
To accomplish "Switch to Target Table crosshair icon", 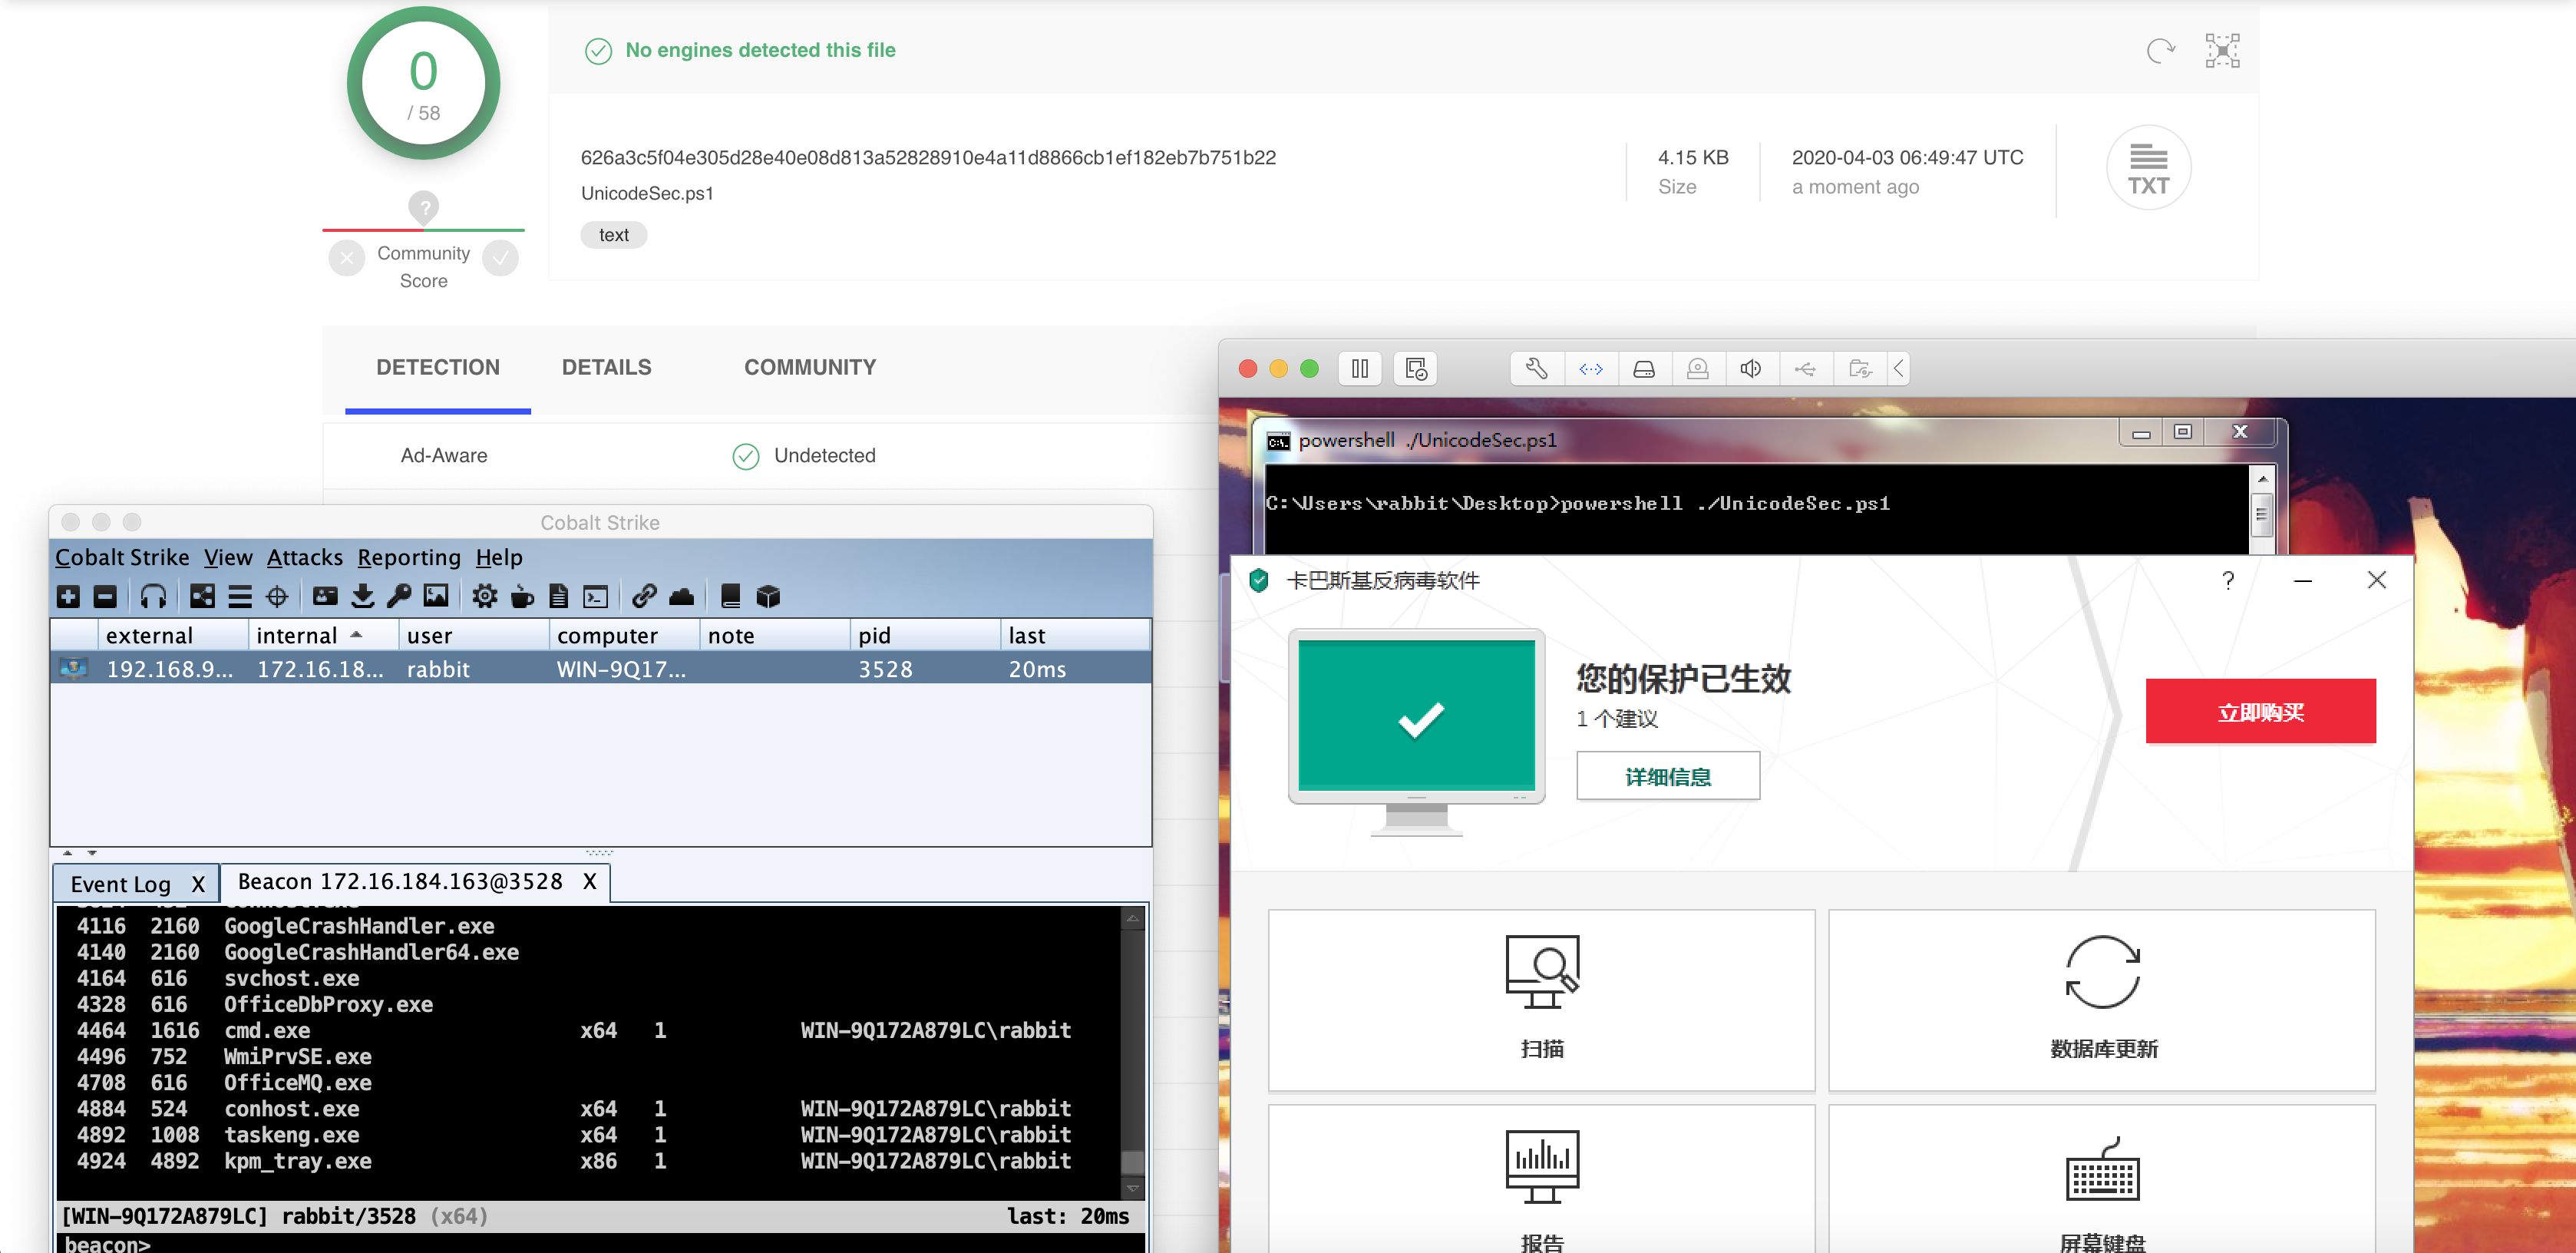I will 277,597.
